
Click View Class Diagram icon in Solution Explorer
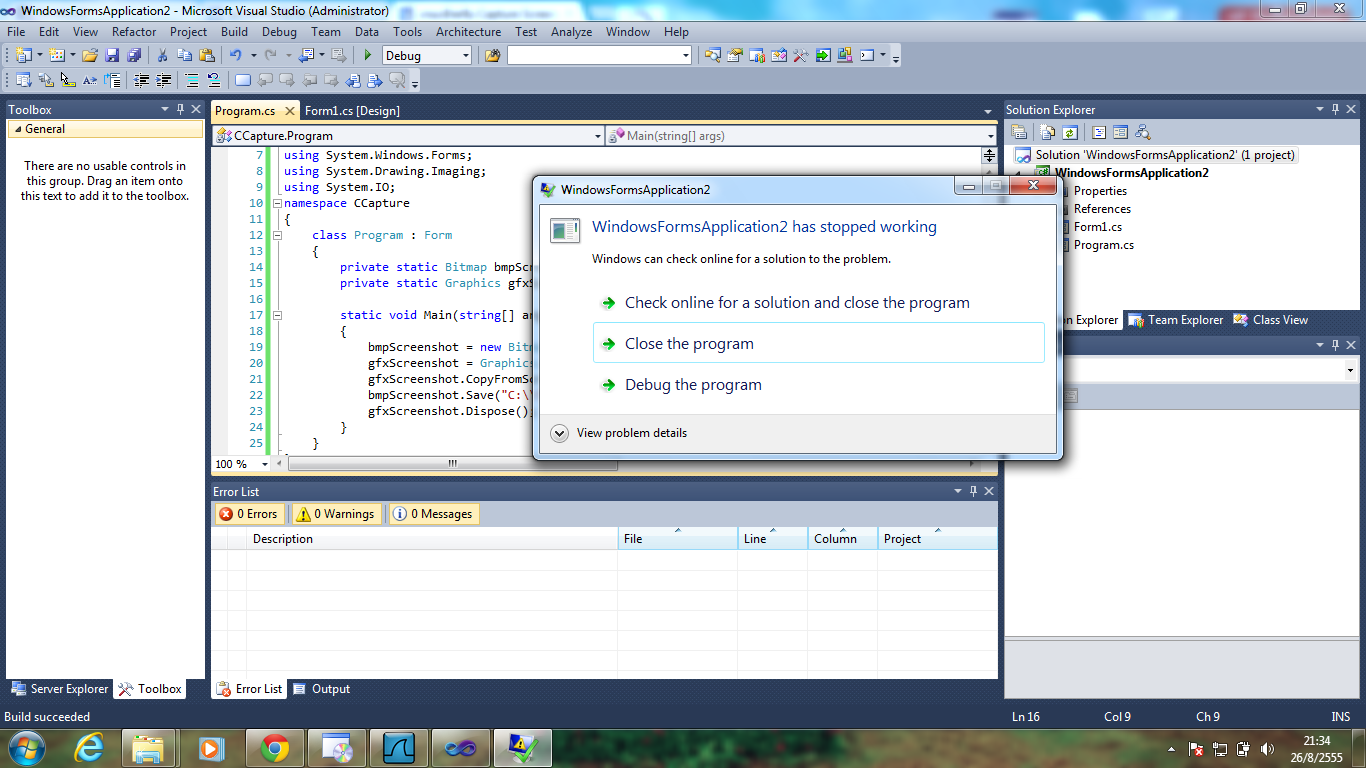(x=1143, y=132)
